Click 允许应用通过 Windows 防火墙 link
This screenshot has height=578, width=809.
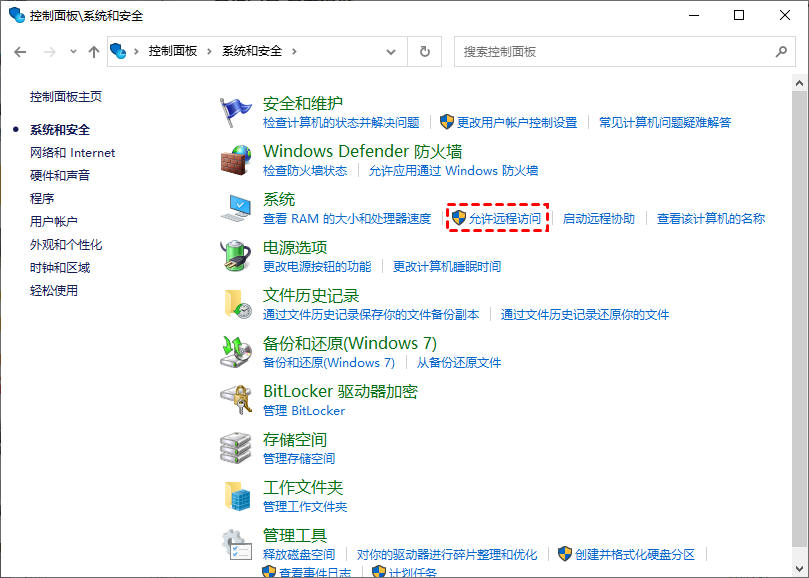[x=453, y=170]
